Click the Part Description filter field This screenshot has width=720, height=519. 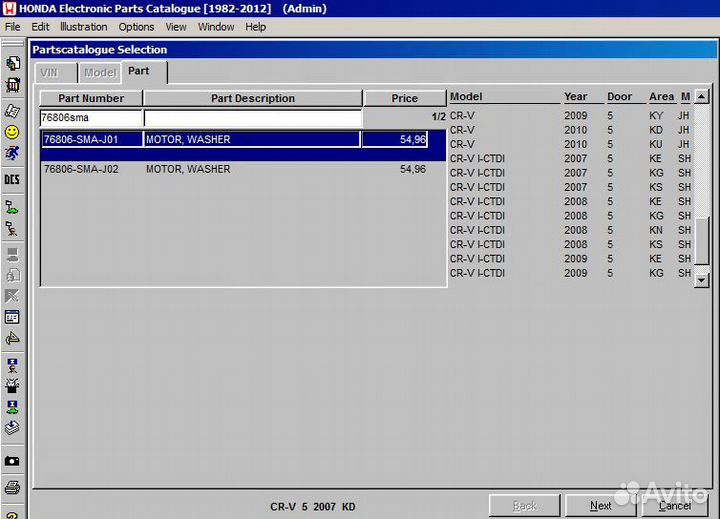point(252,118)
